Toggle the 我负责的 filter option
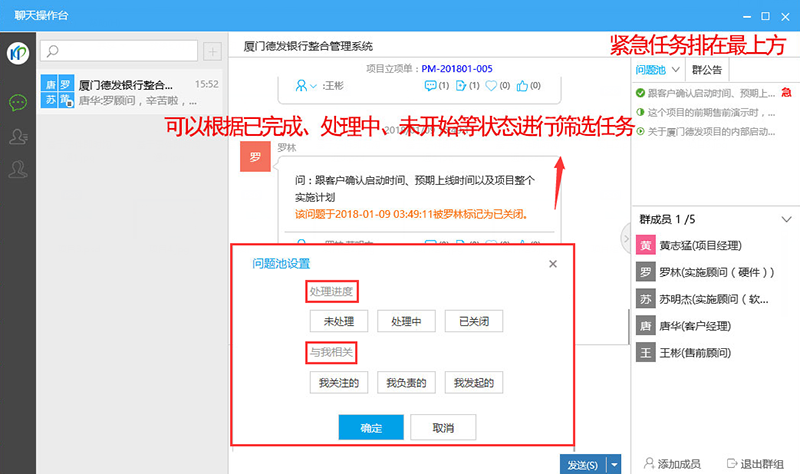This screenshot has width=800, height=474. click(406, 383)
